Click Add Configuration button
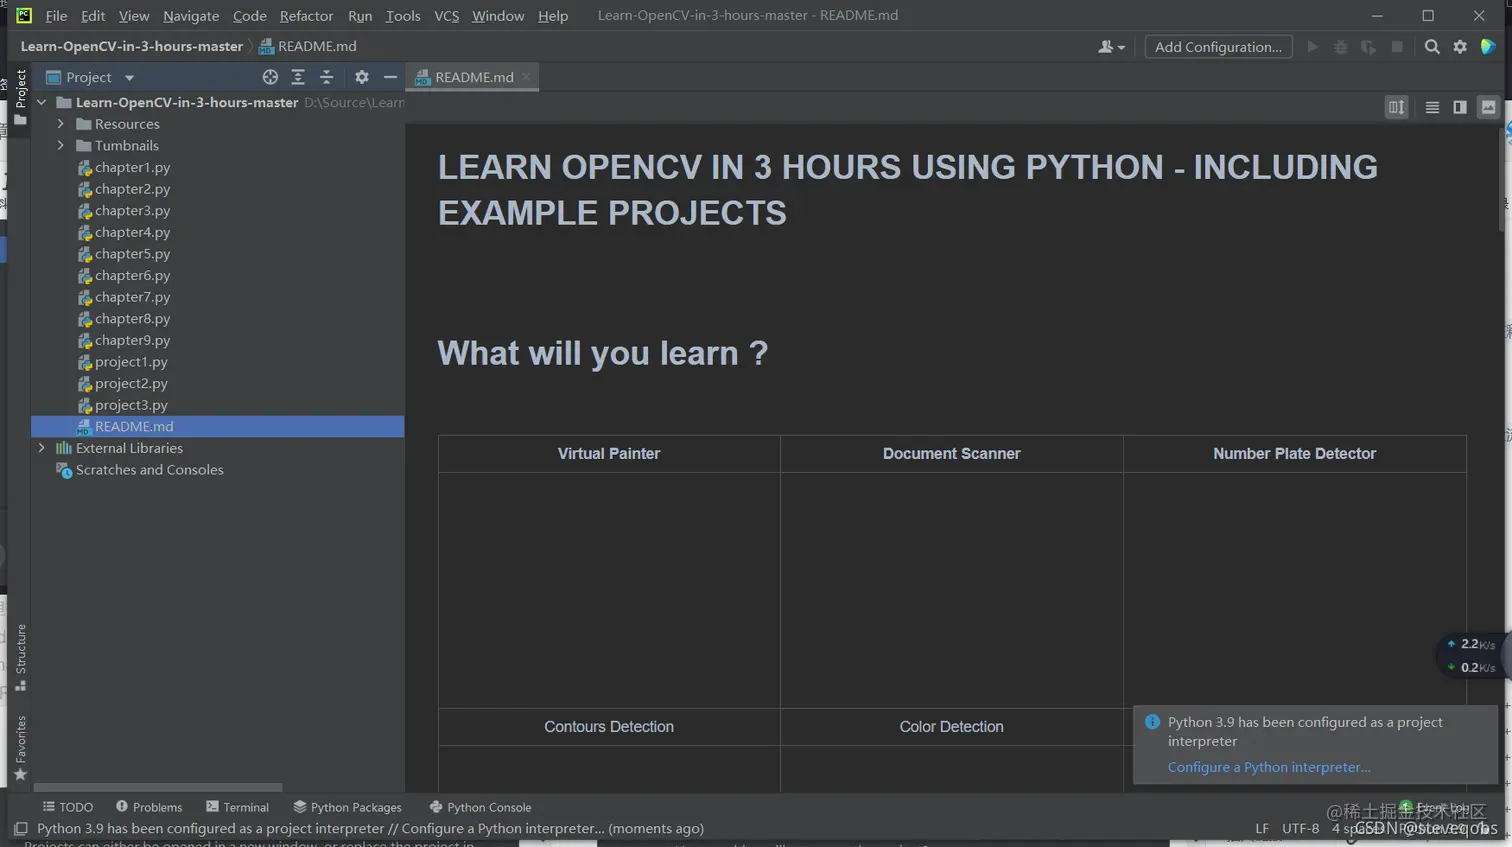 point(1218,47)
